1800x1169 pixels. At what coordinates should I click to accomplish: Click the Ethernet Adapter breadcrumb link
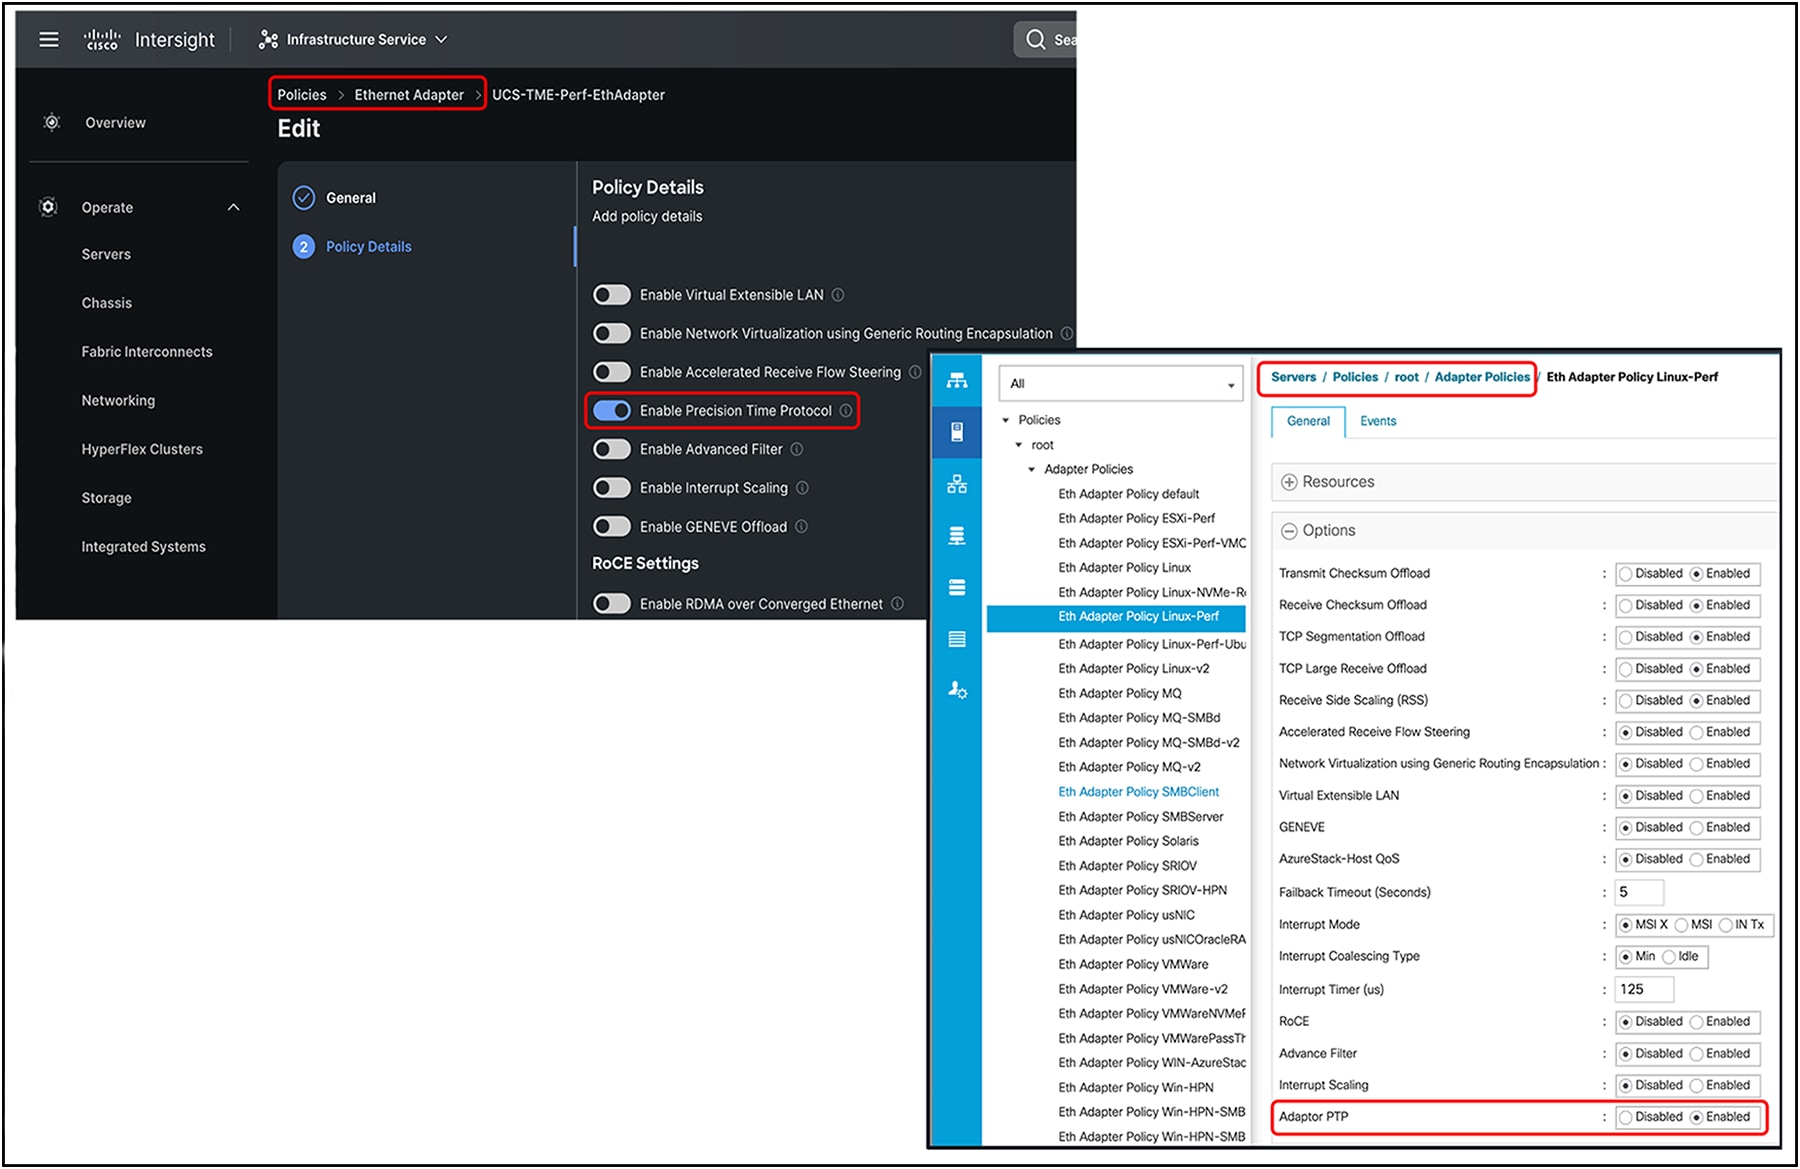click(x=409, y=95)
